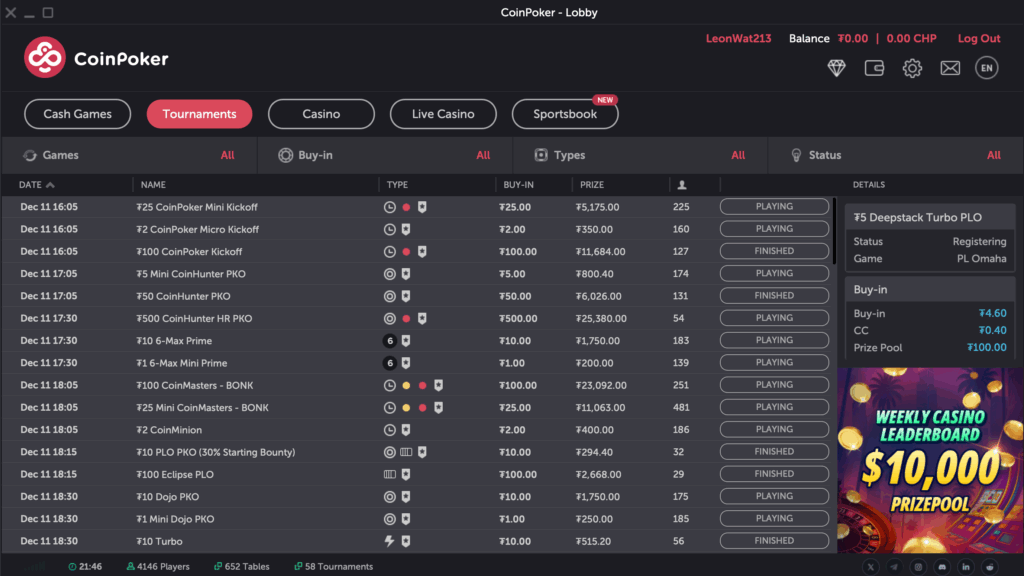Open the Casino tab

tap(321, 114)
